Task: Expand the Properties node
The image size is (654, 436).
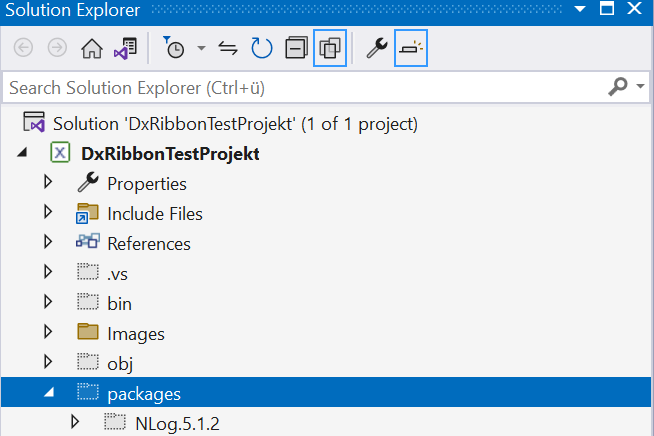Action: (48, 182)
